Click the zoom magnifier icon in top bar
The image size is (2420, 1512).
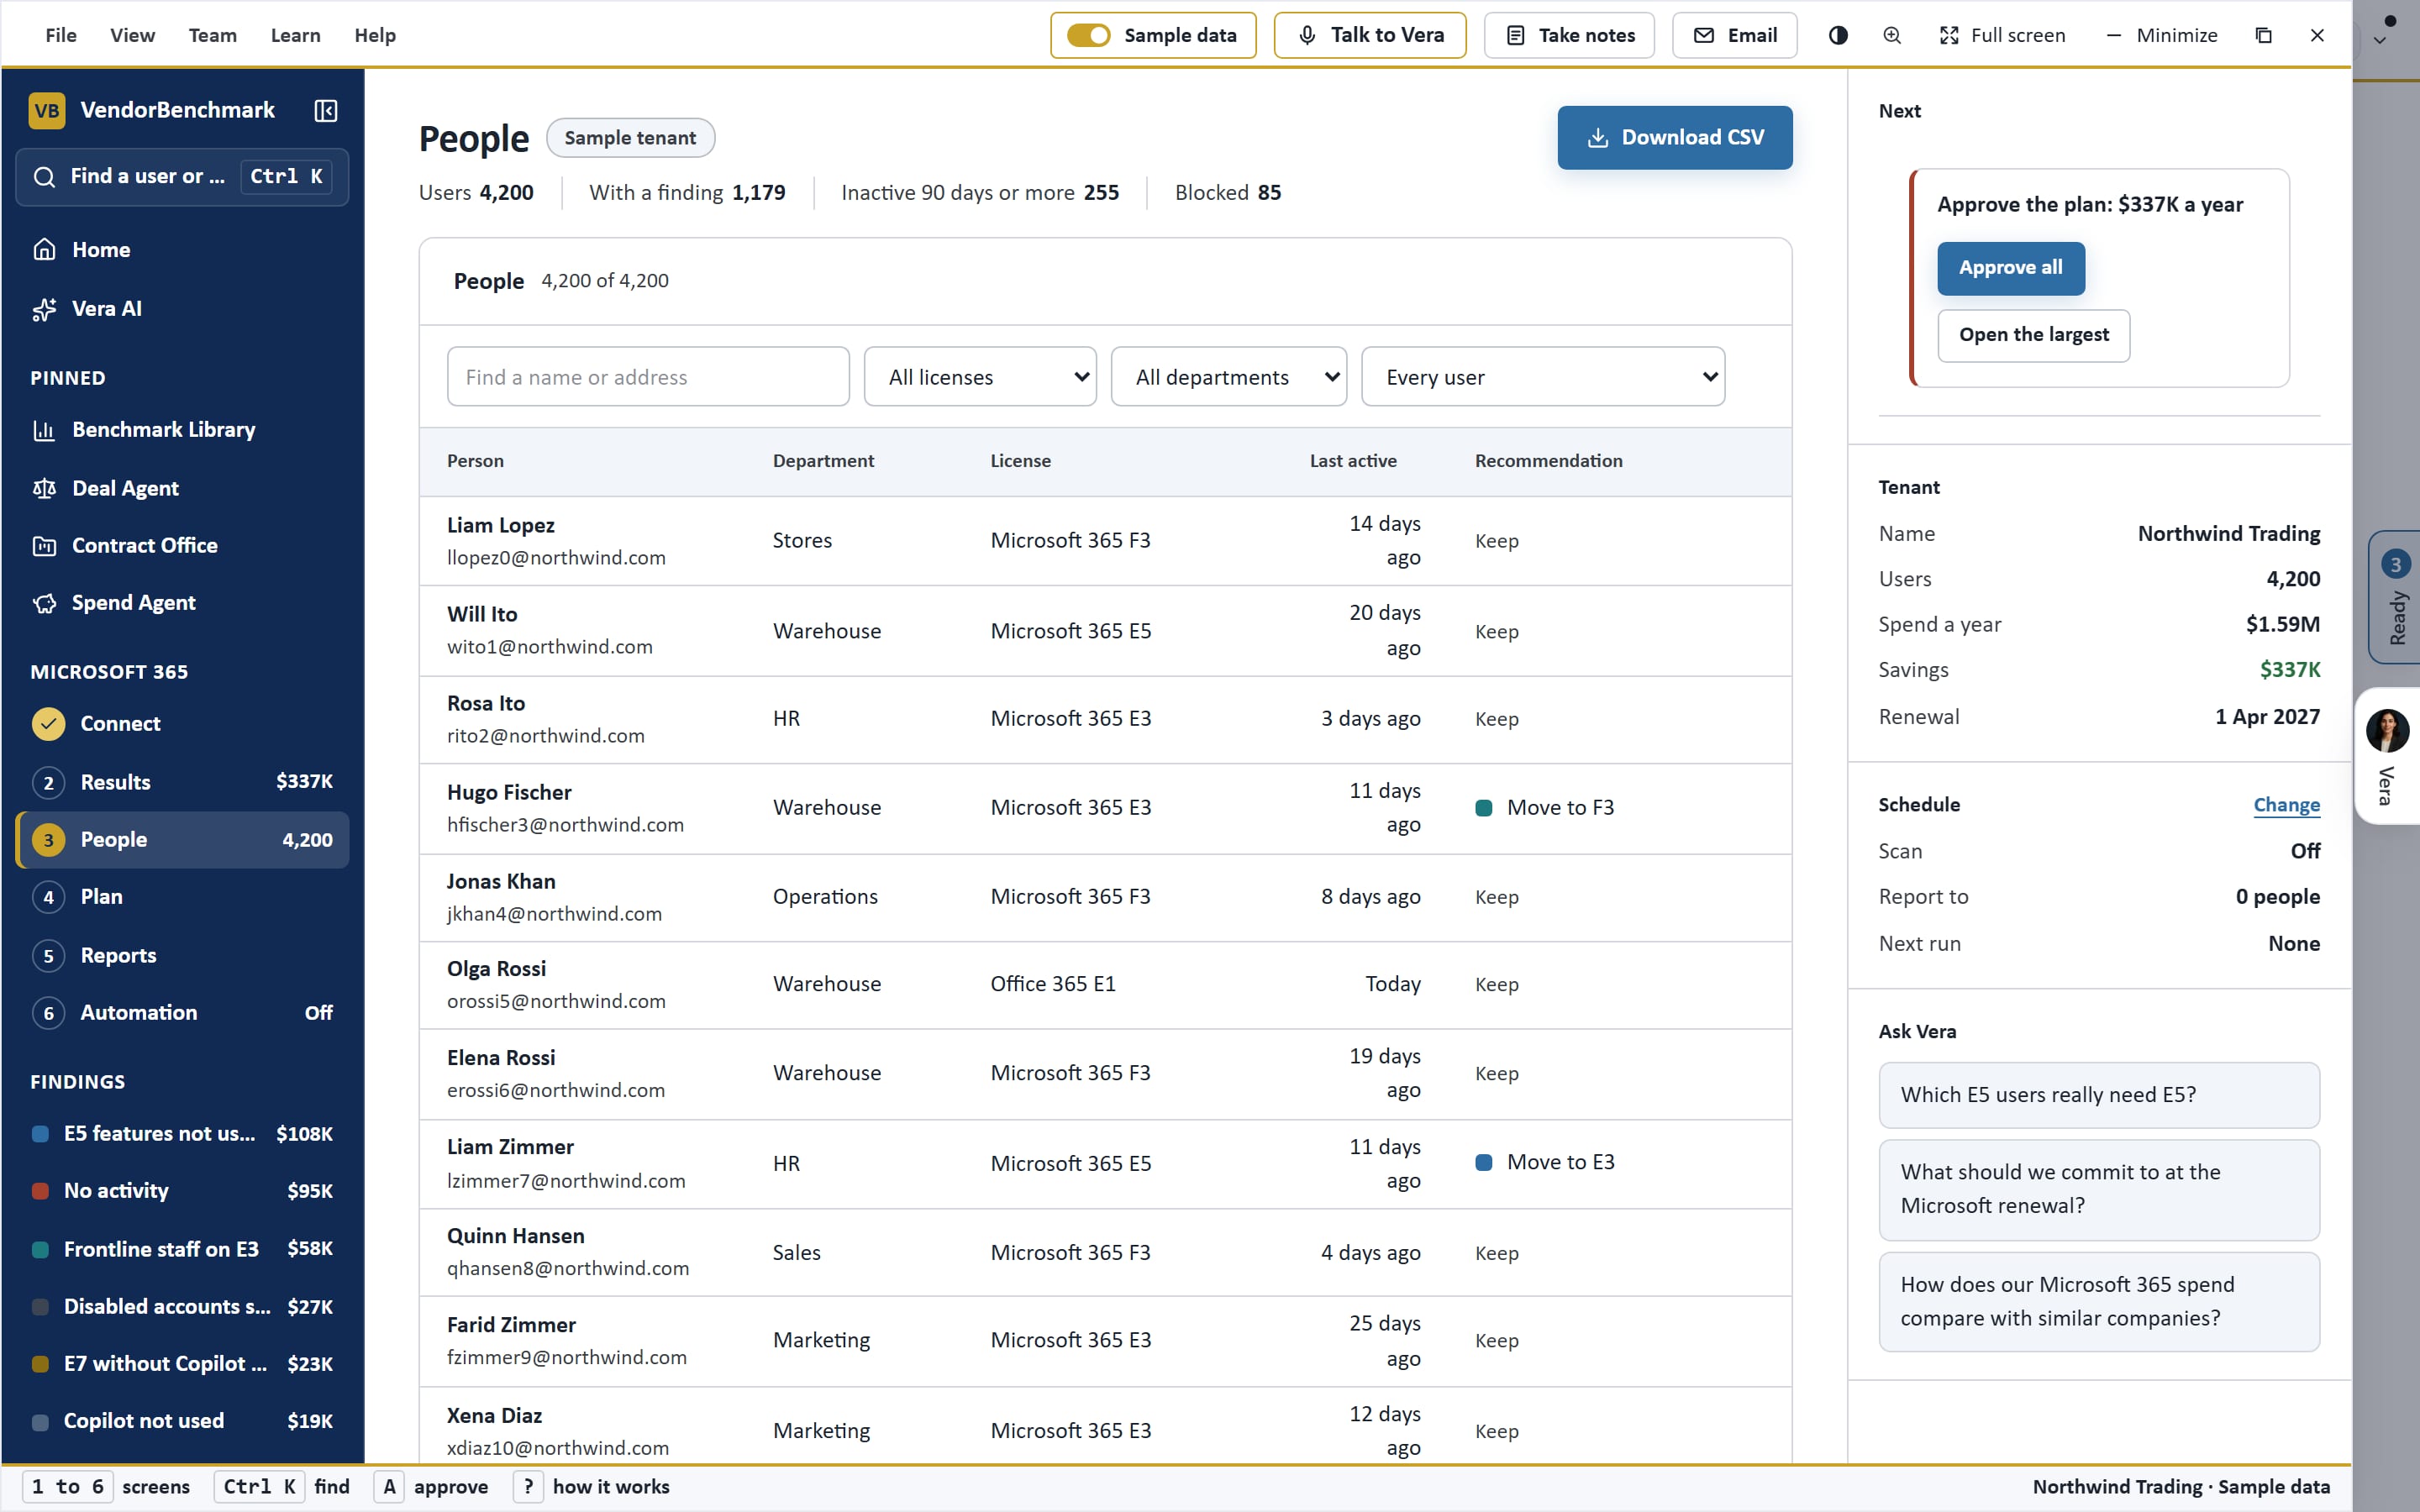1892,35
